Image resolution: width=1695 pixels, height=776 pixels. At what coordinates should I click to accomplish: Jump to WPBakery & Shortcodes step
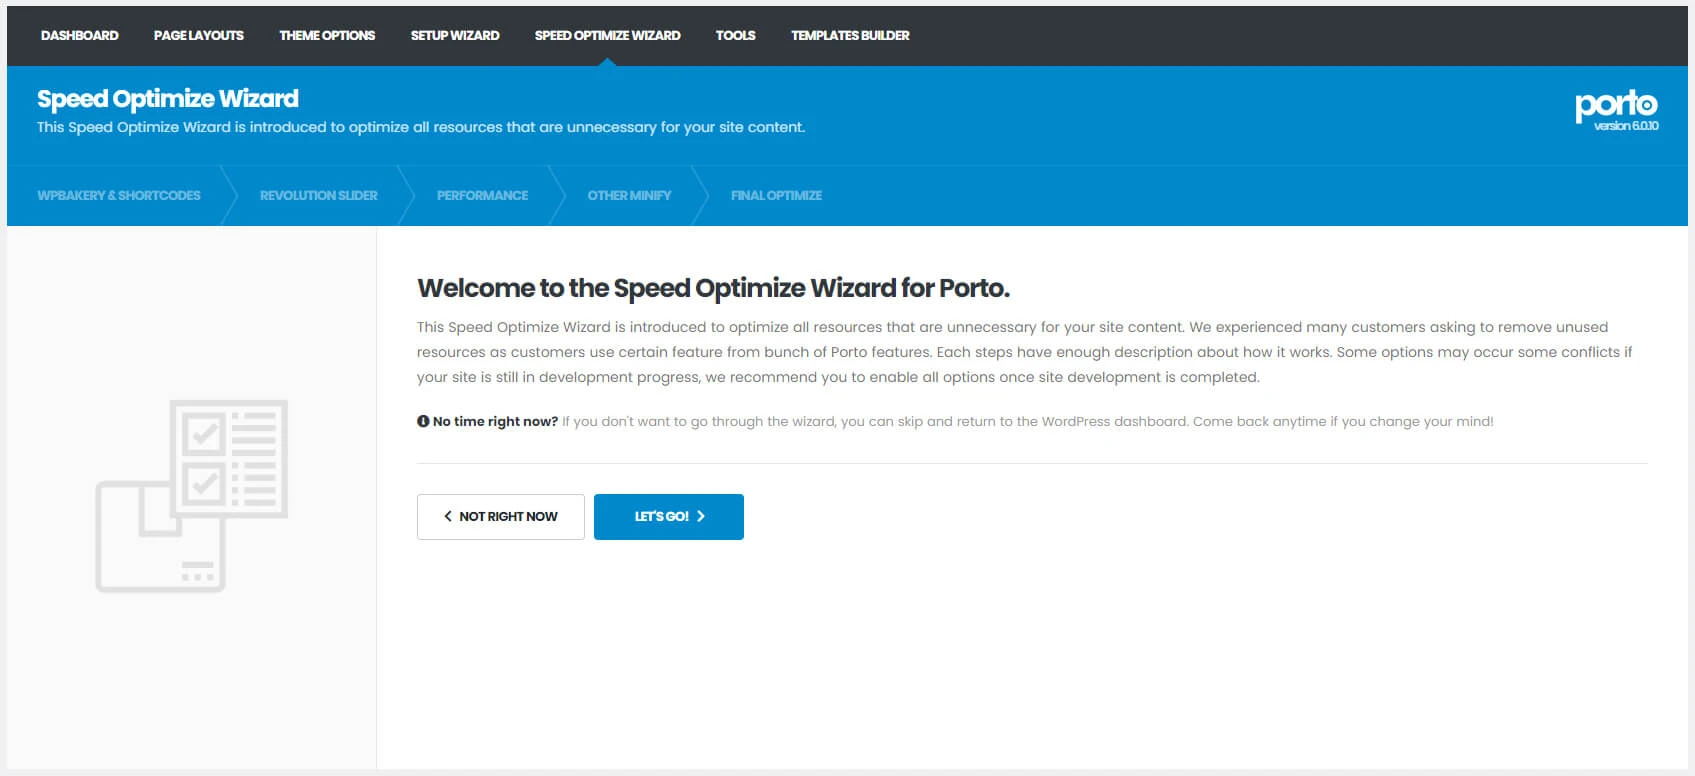[x=119, y=195]
